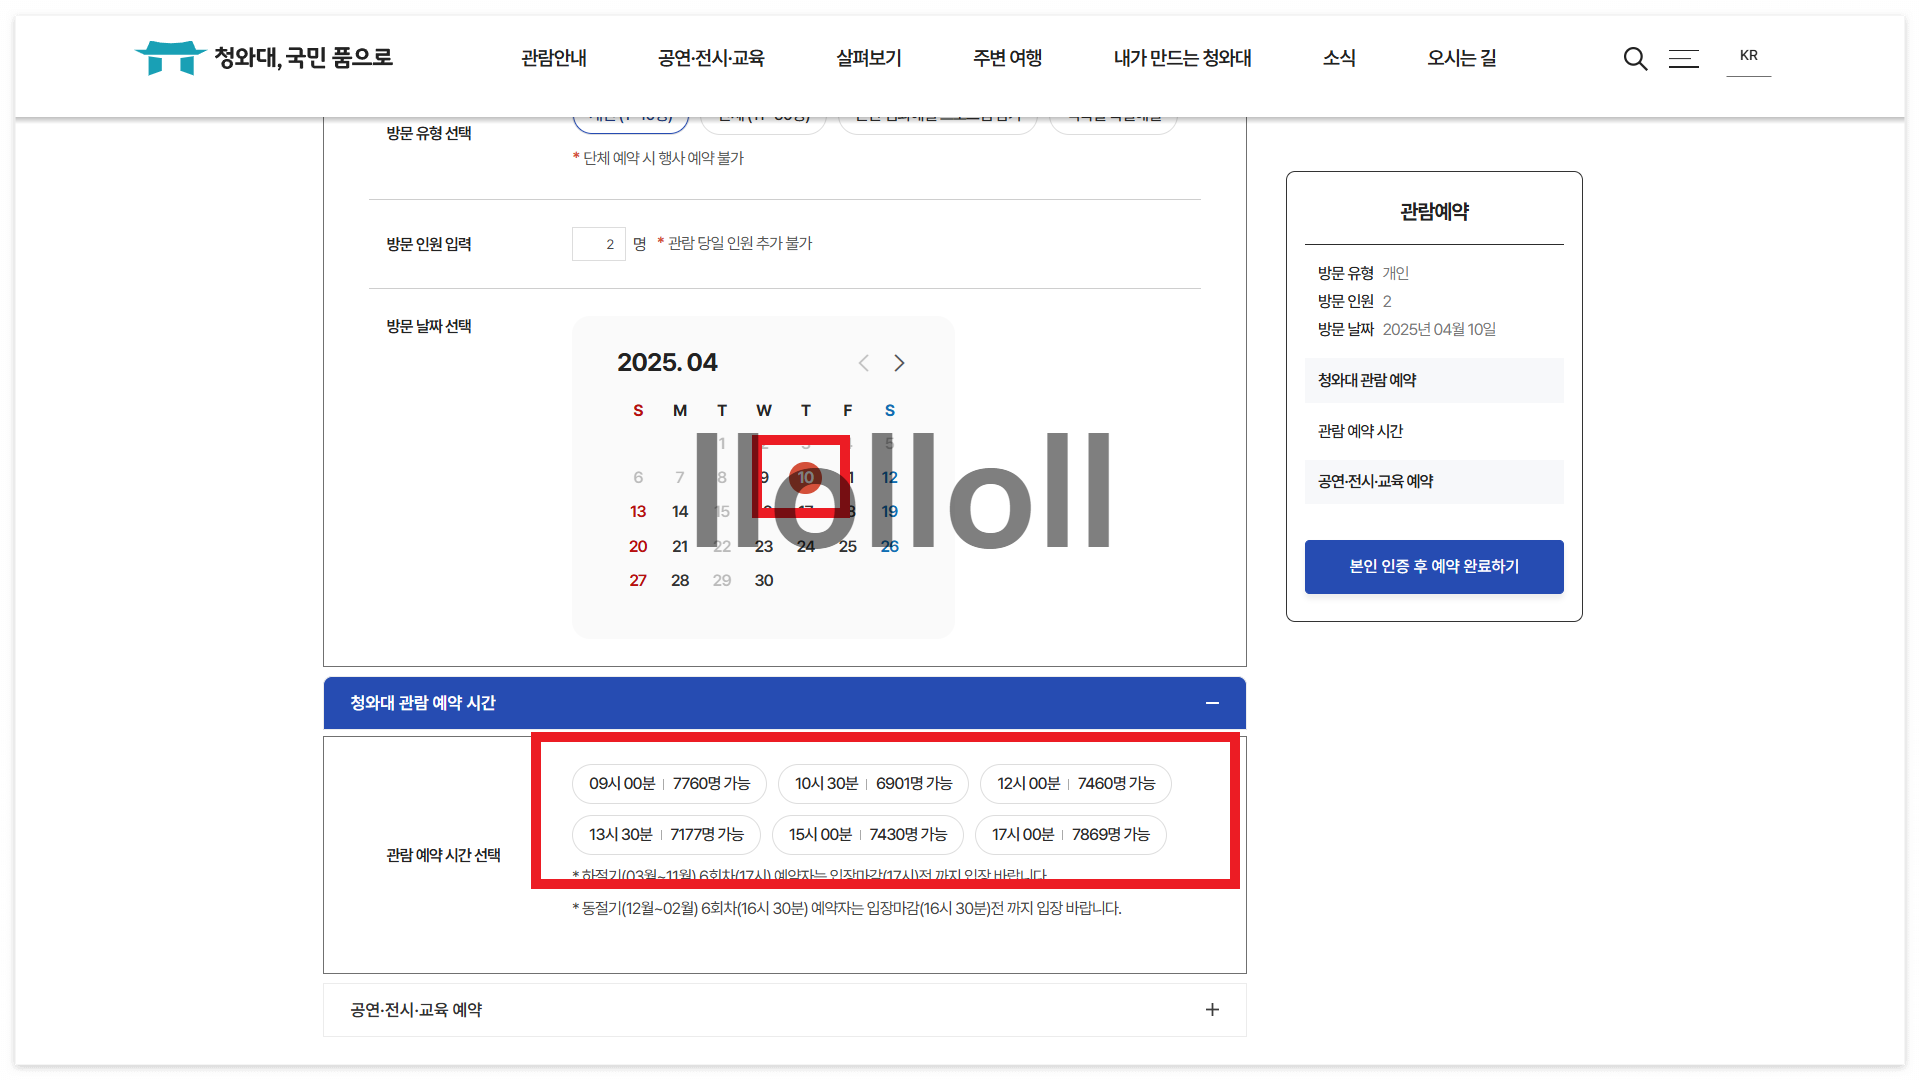Pick 17시 00분 time slot

1070,835
